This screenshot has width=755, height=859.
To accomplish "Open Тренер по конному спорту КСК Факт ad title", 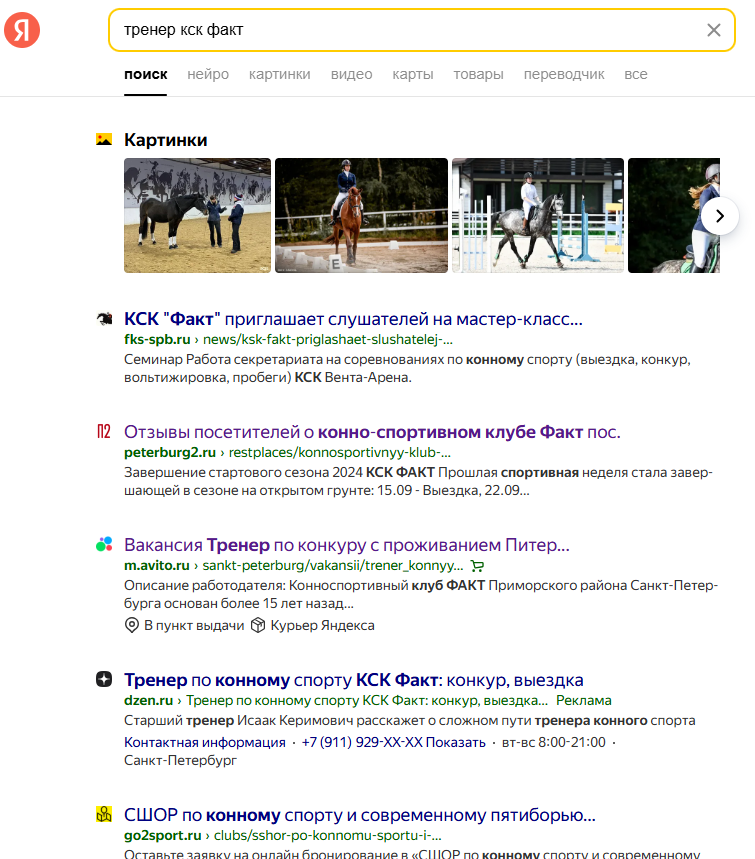I will [353, 679].
